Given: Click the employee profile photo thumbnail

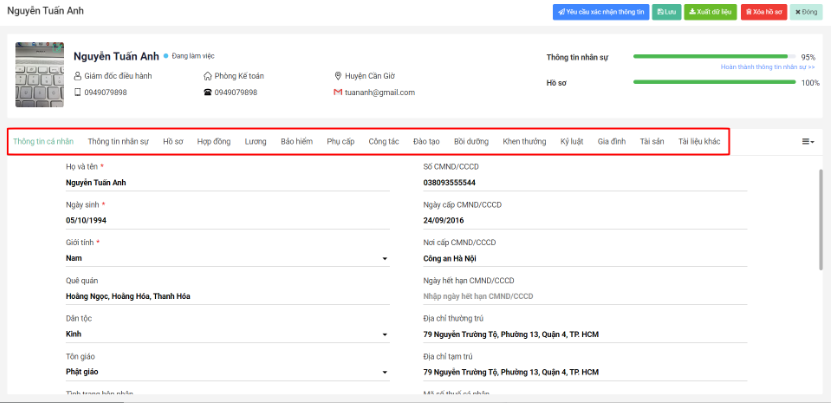Looking at the screenshot, I should tap(40, 74).
